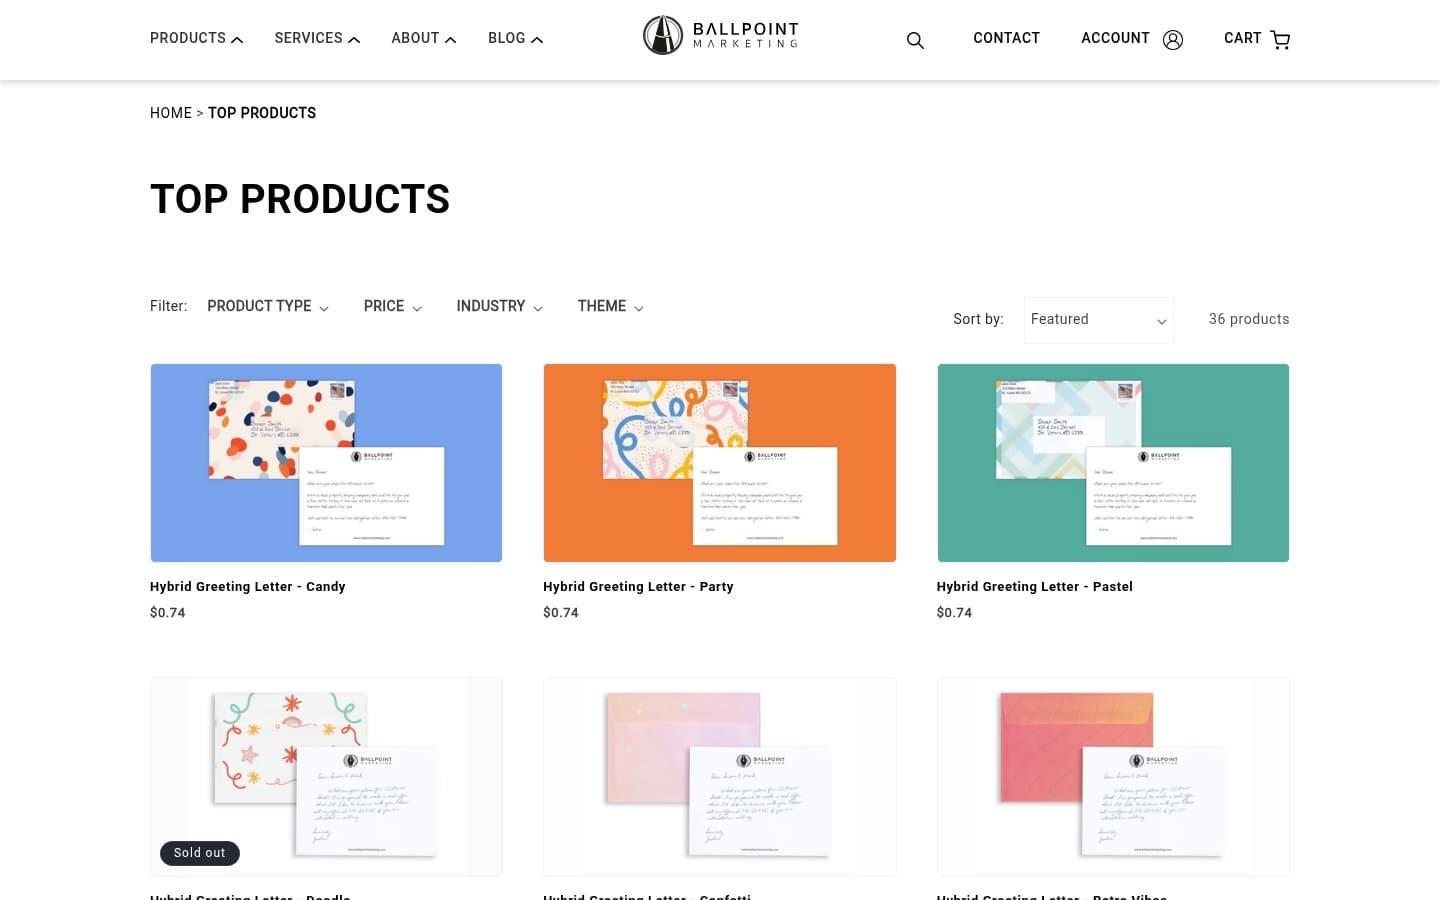Click the $0.74 price under Party
This screenshot has height=900, width=1440.
pyautogui.click(x=561, y=613)
